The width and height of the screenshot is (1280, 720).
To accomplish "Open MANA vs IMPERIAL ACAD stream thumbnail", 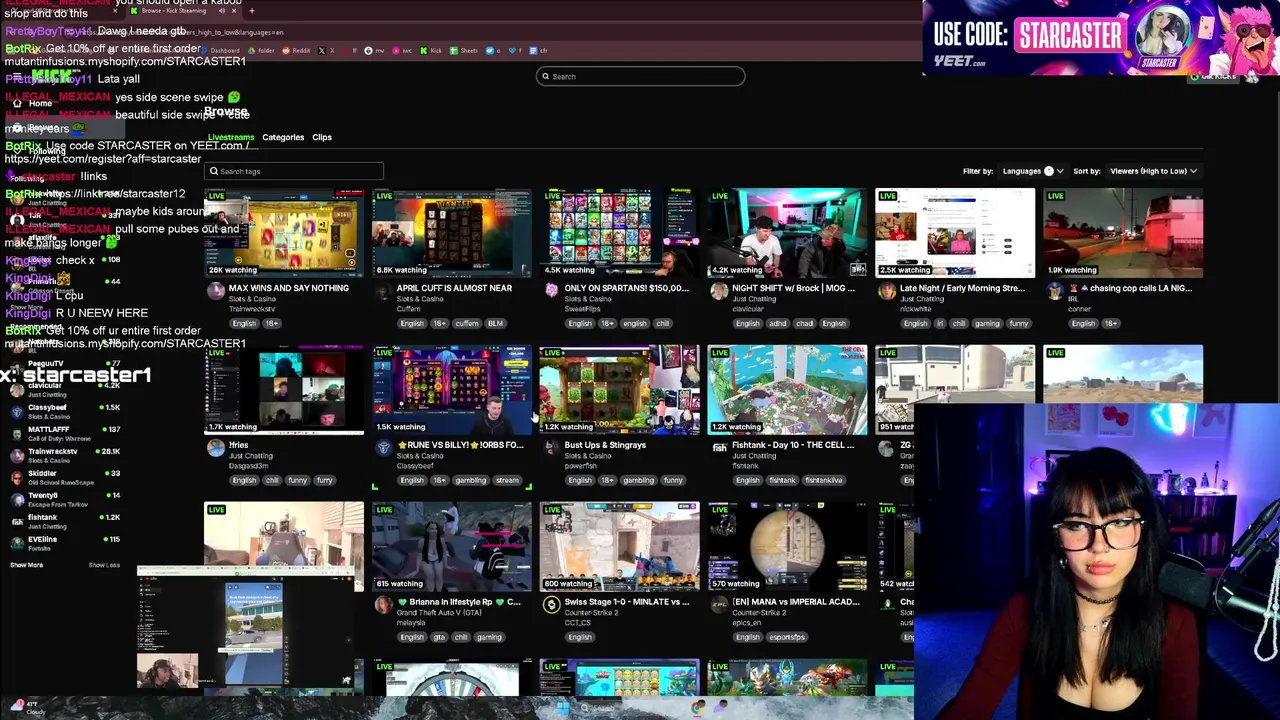I will pos(788,547).
